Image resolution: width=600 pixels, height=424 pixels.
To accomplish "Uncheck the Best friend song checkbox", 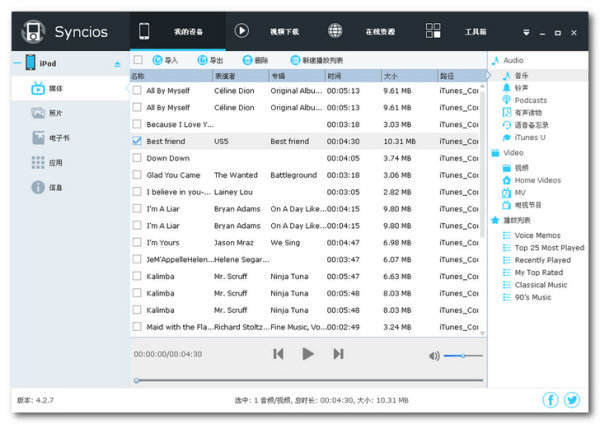I will click(x=137, y=141).
